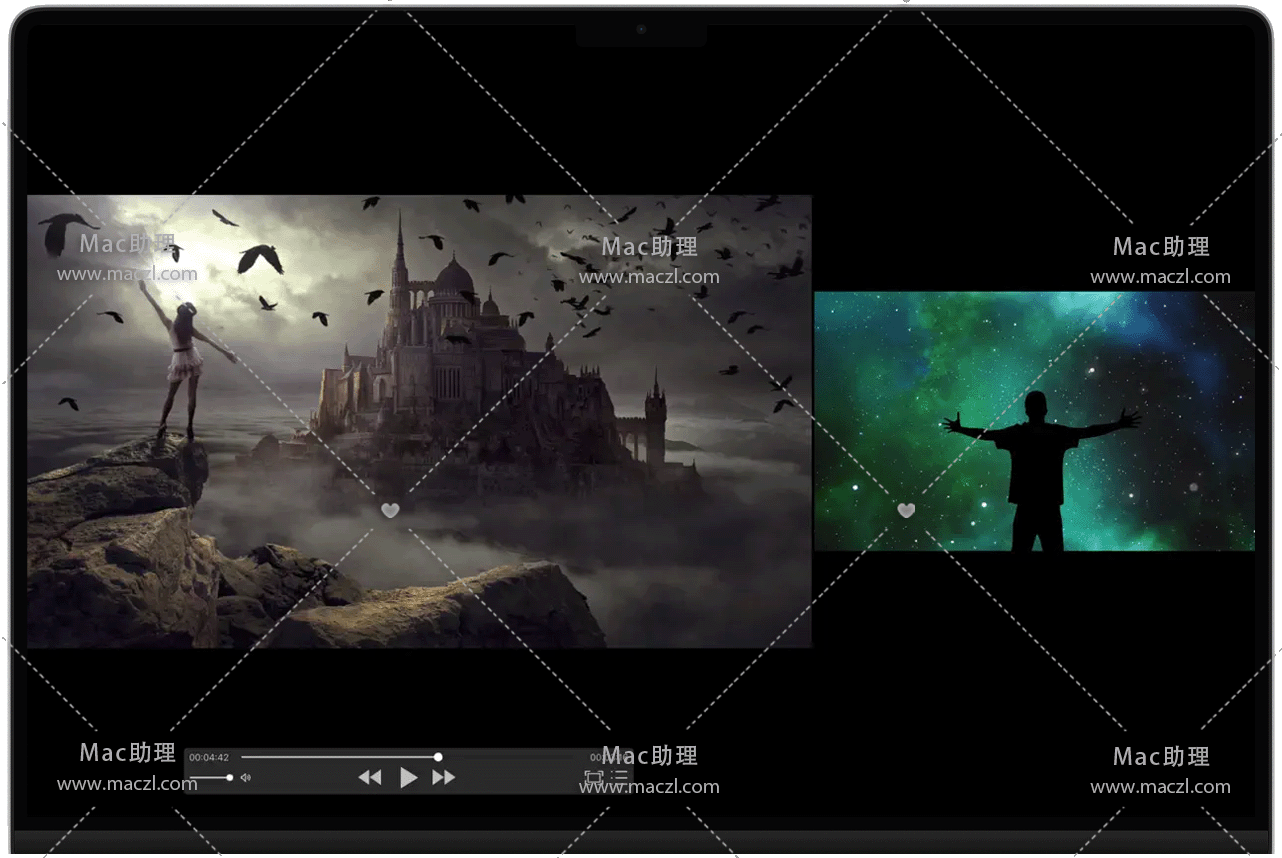Click the playback progress slider handle
This screenshot has height=858, width=1282.
pyautogui.click(x=438, y=757)
